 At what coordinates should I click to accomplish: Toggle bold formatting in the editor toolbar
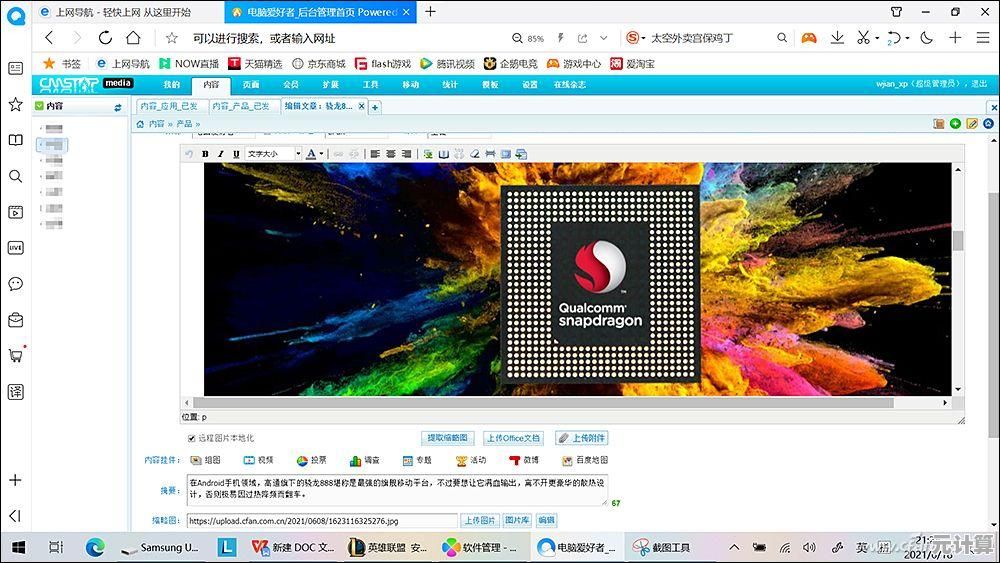pyautogui.click(x=205, y=154)
